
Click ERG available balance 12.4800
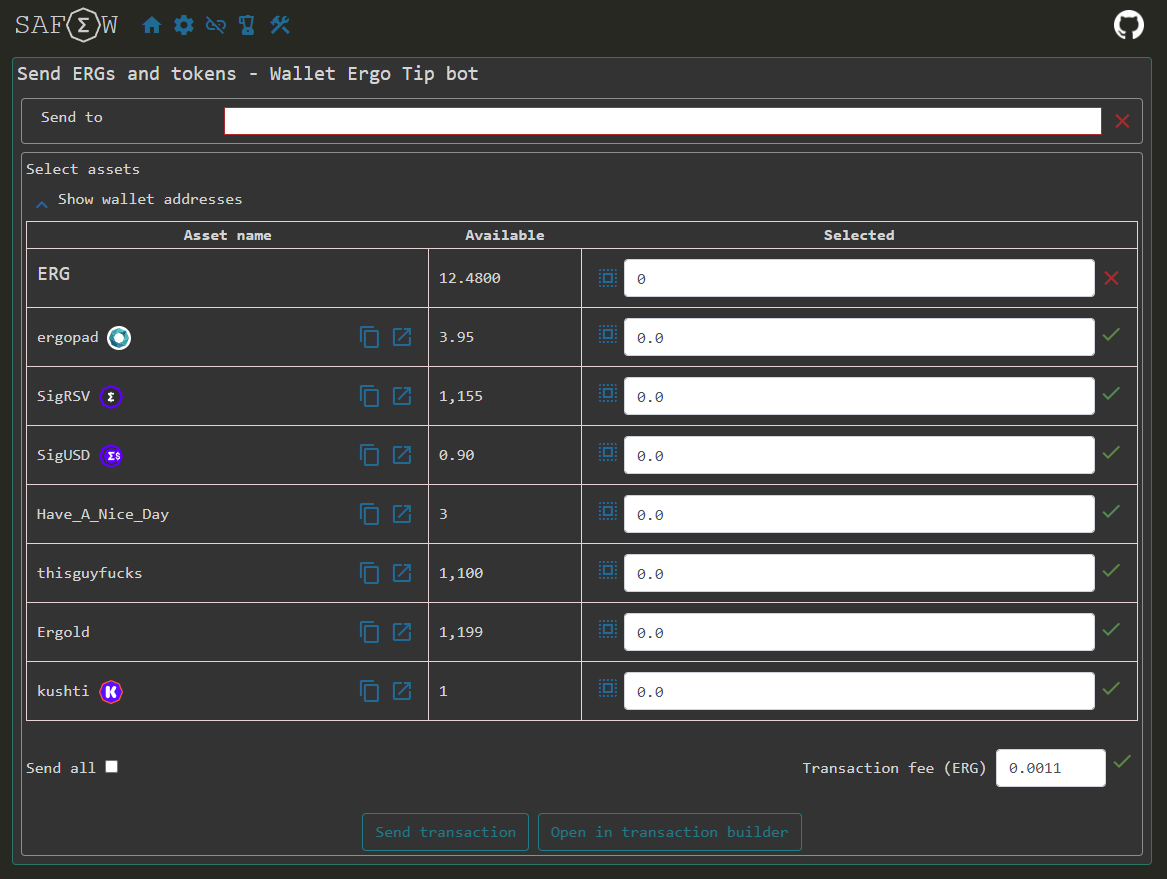pos(470,278)
